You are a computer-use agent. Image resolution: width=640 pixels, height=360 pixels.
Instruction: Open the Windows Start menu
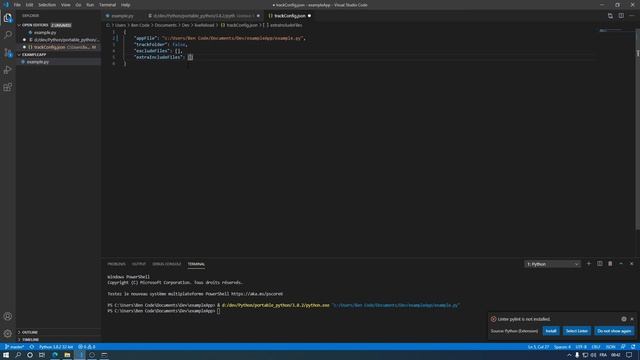6,355
